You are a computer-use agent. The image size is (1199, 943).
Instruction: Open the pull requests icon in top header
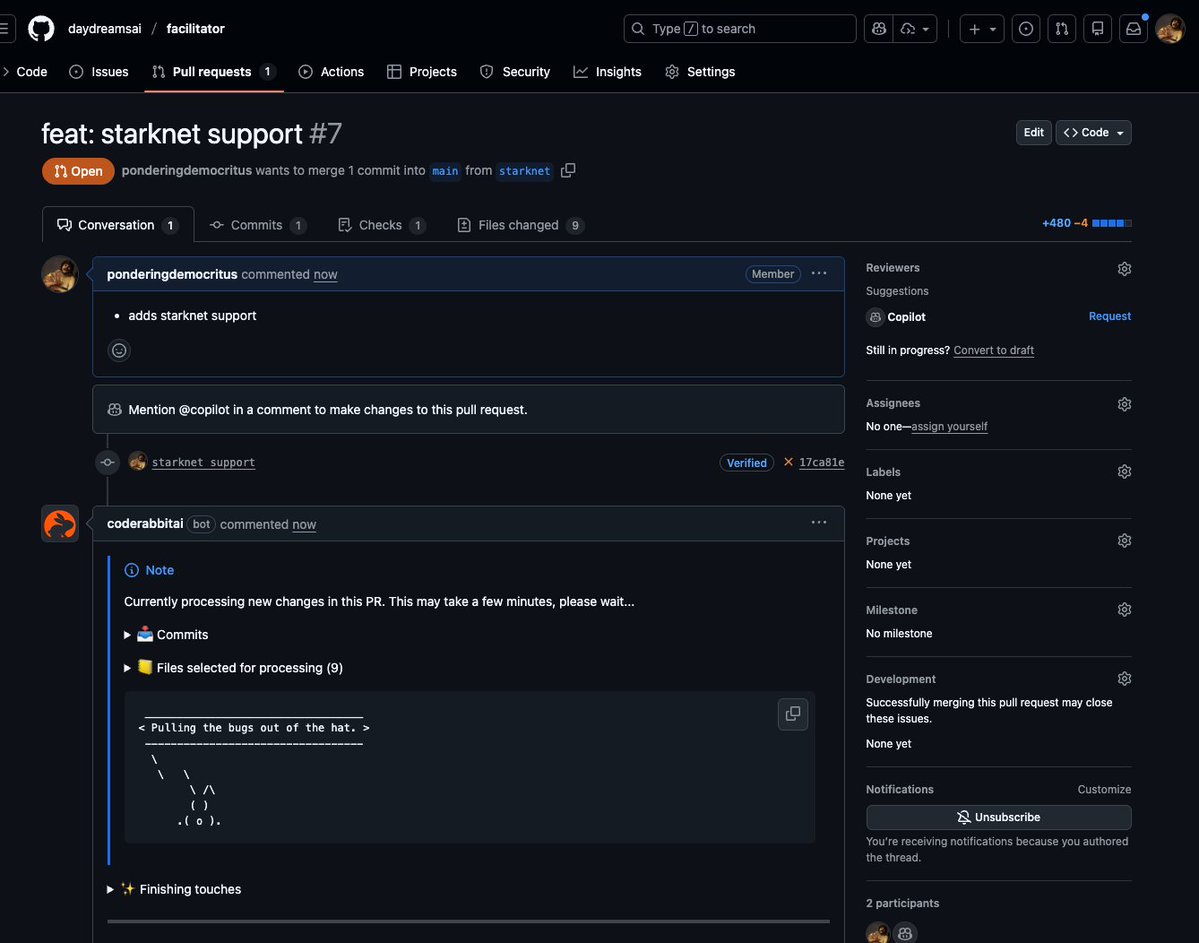coord(1061,29)
